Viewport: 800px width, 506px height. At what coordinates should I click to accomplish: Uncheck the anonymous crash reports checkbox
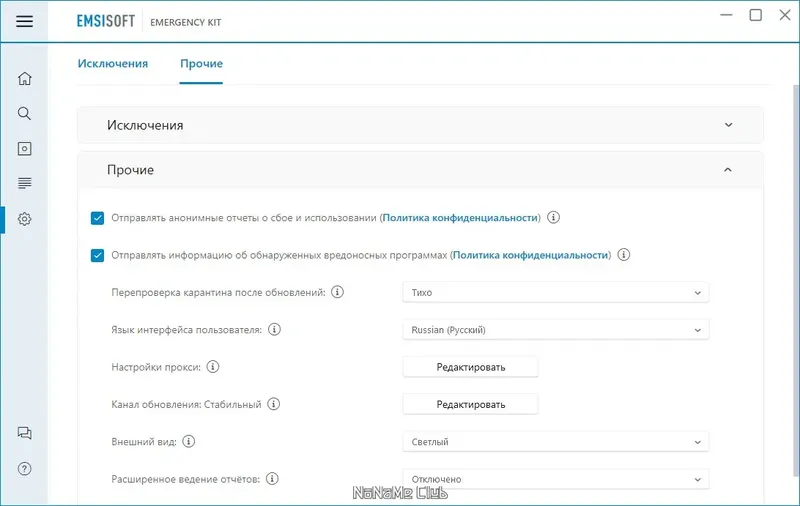[x=97, y=217]
